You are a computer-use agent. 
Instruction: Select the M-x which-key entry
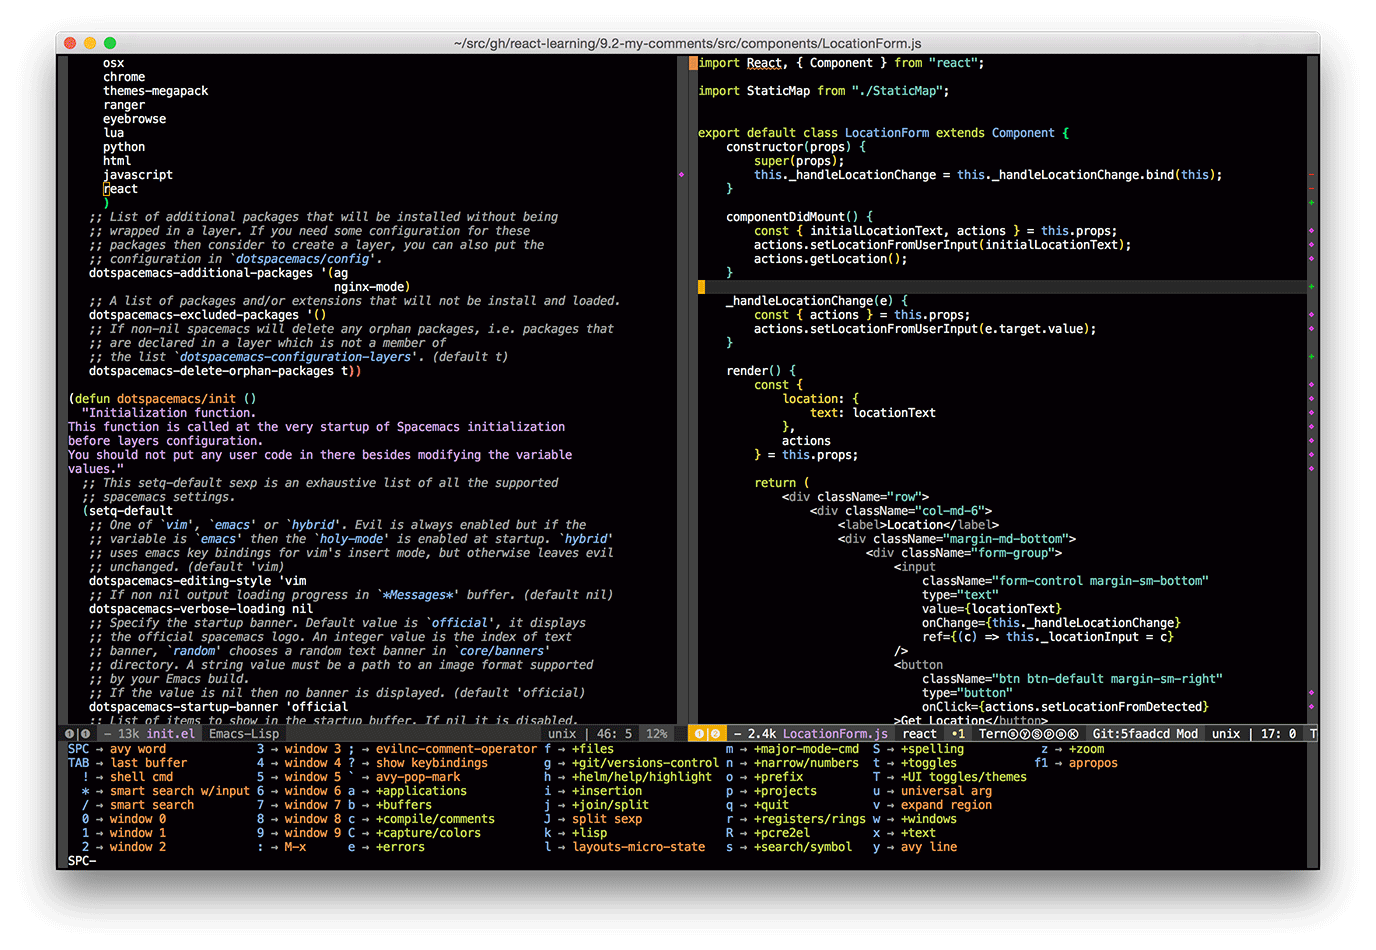point(295,847)
